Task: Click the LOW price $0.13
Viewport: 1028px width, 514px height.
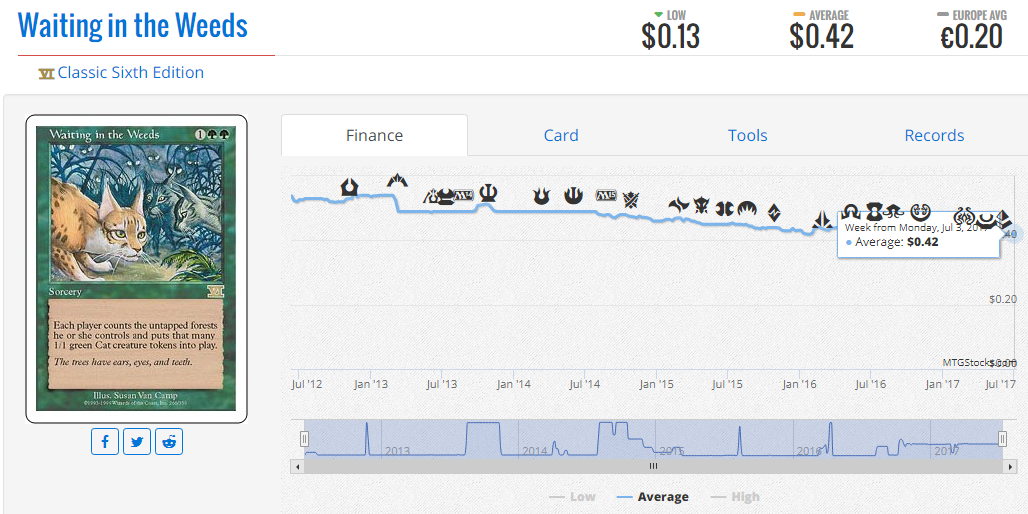Action: [x=671, y=36]
